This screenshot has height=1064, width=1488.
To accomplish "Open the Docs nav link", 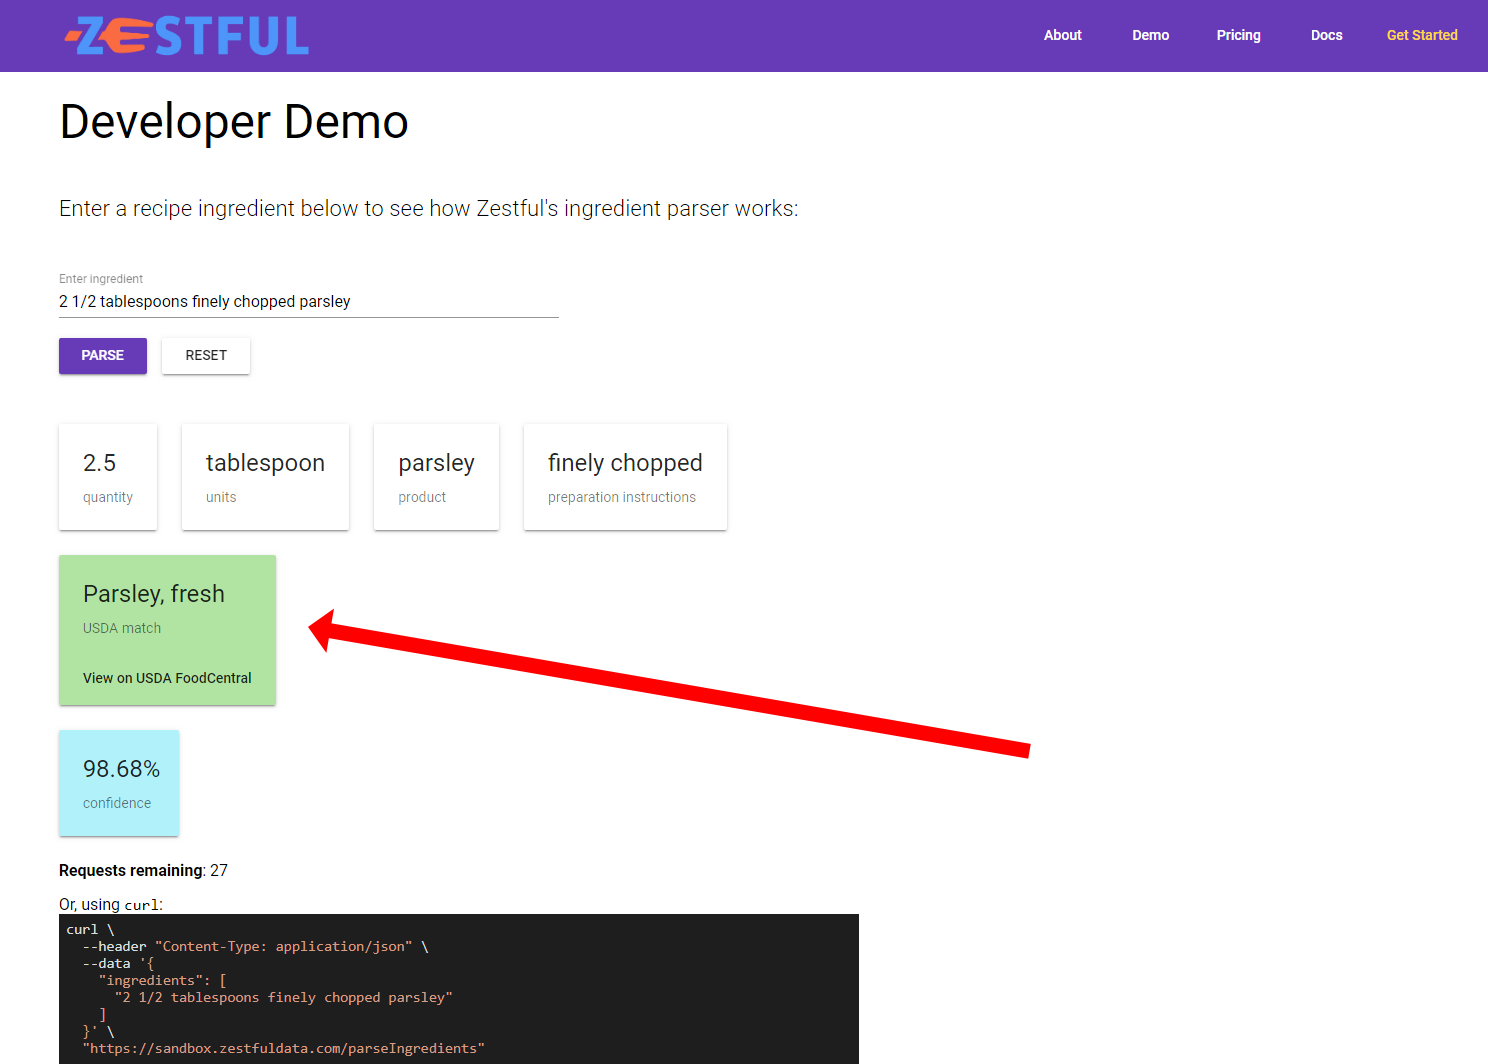I will coord(1326,35).
